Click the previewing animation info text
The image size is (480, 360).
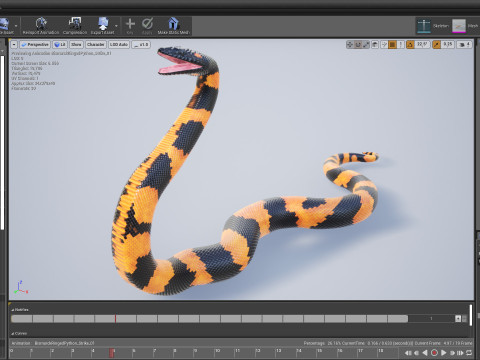(61, 53)
